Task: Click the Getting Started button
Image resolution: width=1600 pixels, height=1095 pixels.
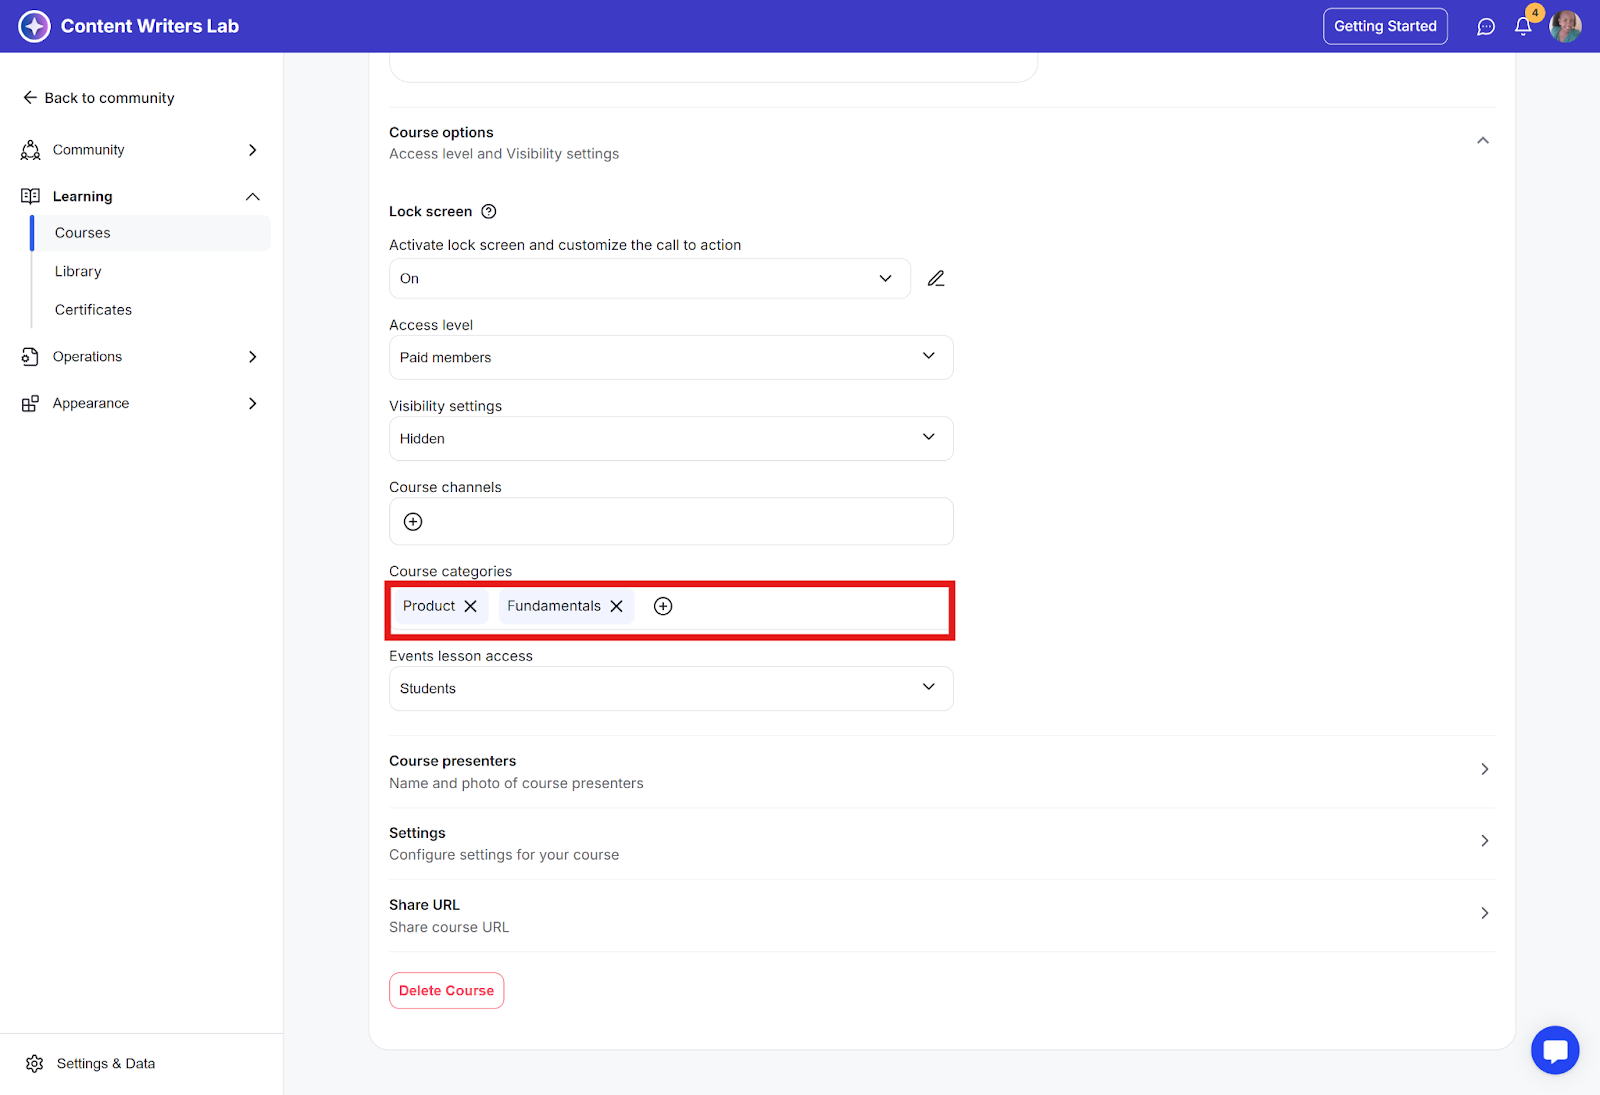Action: point(1385,27)
